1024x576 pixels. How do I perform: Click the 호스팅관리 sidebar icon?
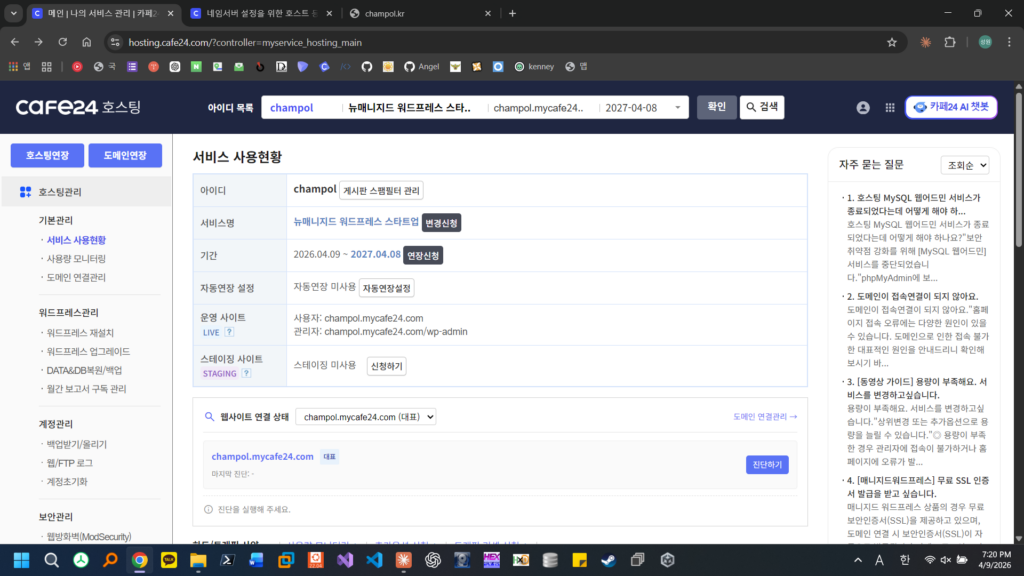(25, 192)
